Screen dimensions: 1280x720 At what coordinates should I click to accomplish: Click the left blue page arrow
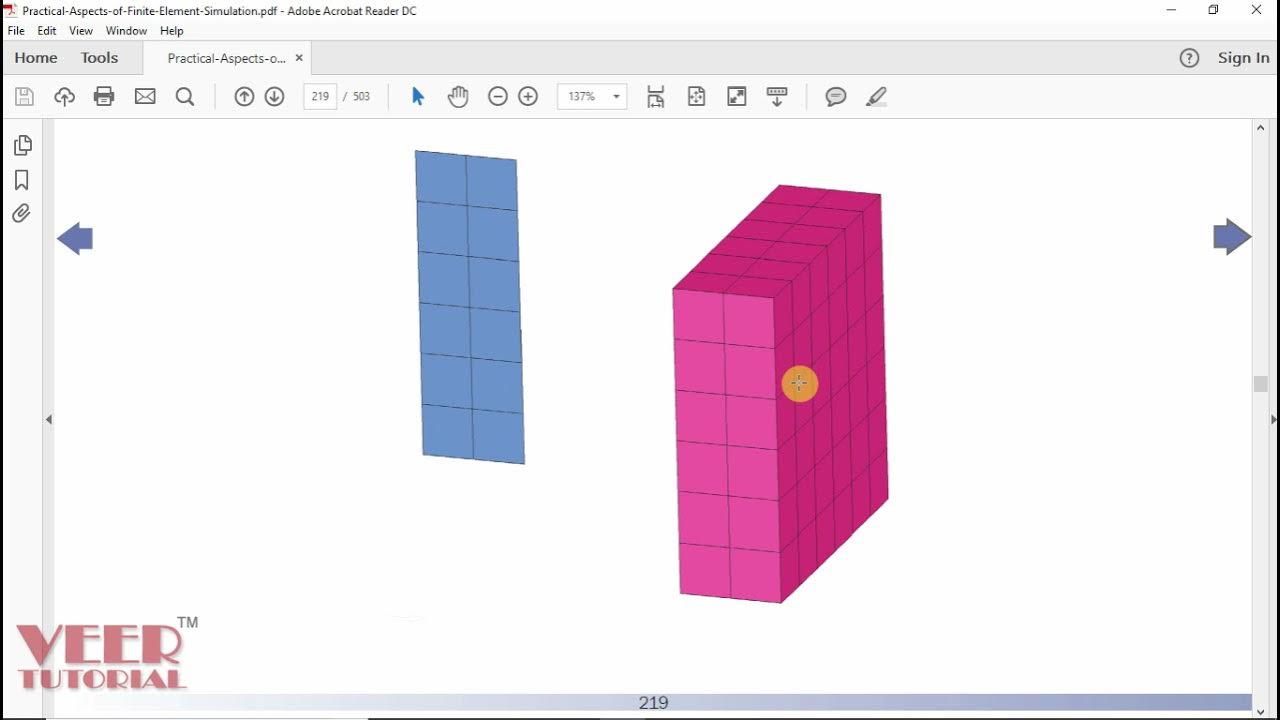pos(75,239)
